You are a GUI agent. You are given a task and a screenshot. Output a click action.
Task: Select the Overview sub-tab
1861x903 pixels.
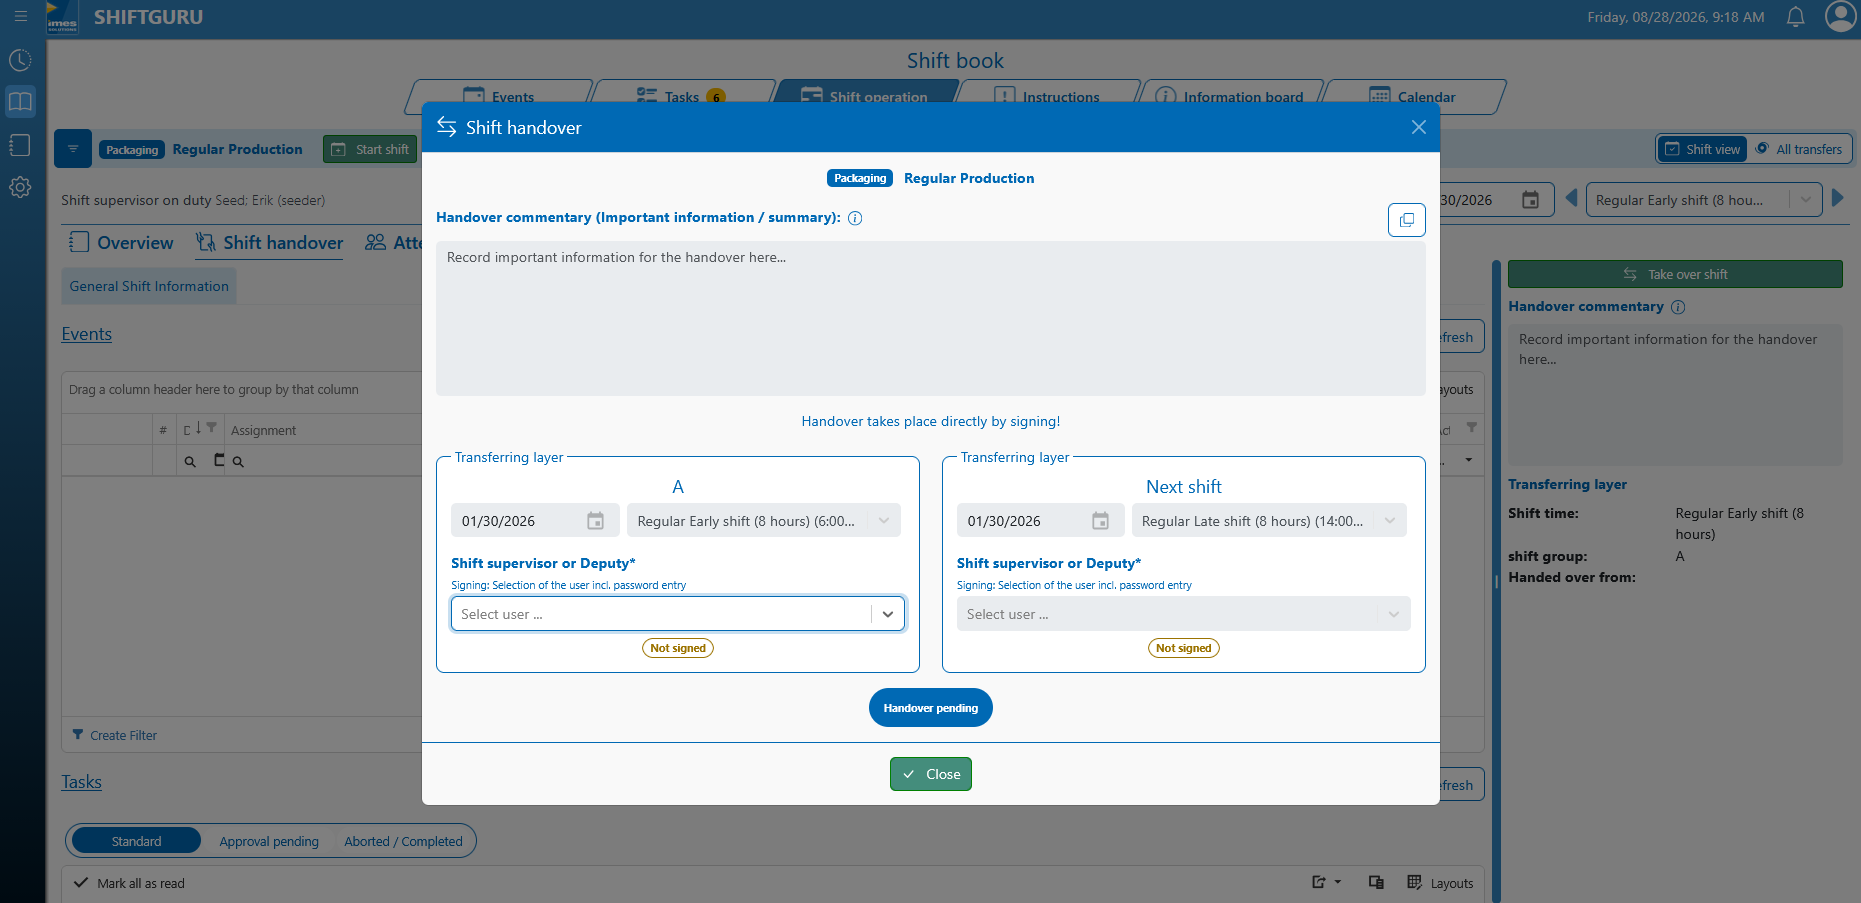121,243
